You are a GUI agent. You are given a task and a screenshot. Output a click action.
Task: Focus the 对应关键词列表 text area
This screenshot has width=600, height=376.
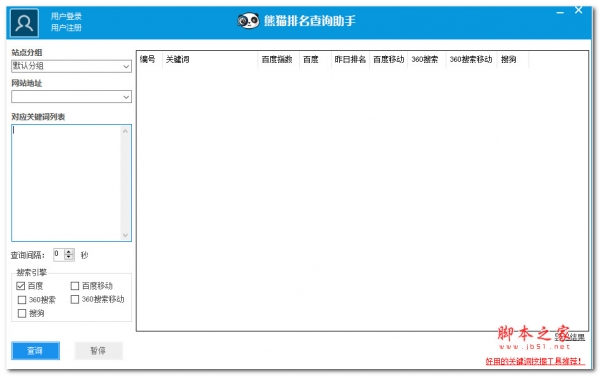pyautogui.click(x=66, y=183)
